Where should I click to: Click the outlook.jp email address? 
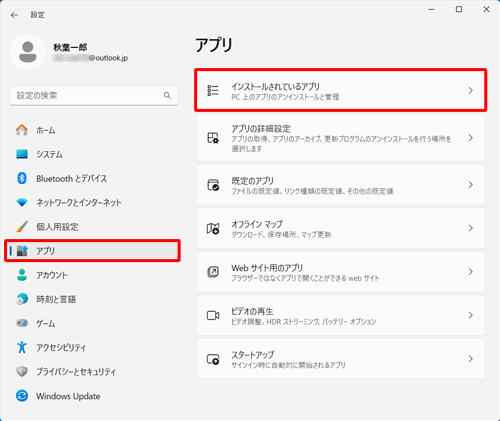pyautogui.click(x=90, y=58)
